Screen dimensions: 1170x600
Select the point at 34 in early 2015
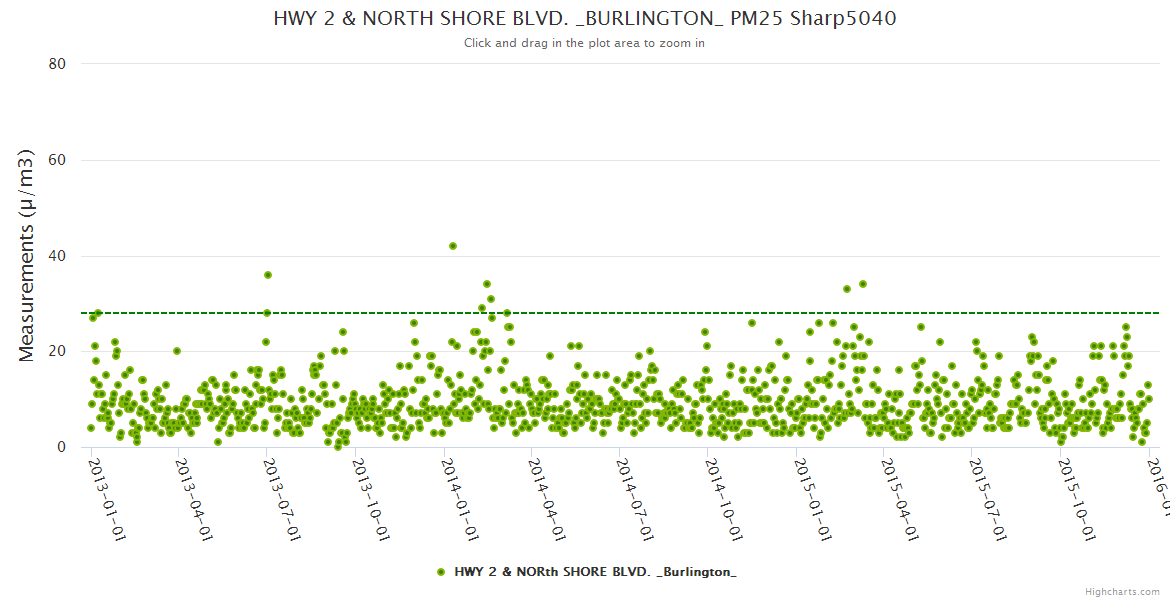coord(863,284)
